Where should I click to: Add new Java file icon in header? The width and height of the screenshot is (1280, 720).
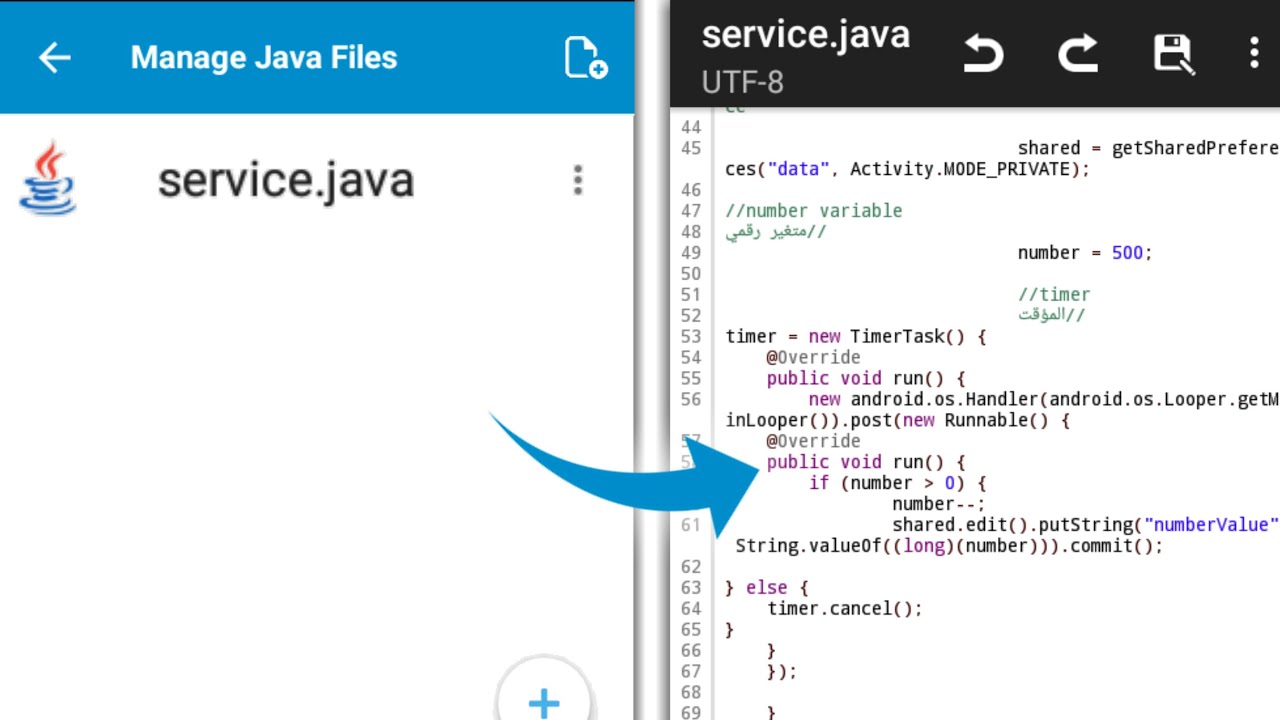coord(585,57)
